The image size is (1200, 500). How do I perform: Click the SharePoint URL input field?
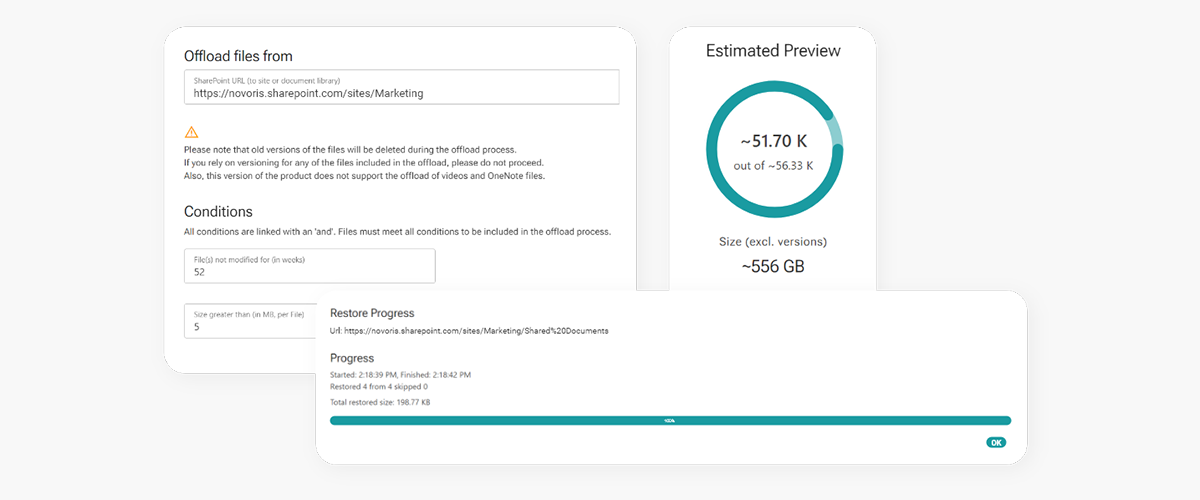pos(402,87)
